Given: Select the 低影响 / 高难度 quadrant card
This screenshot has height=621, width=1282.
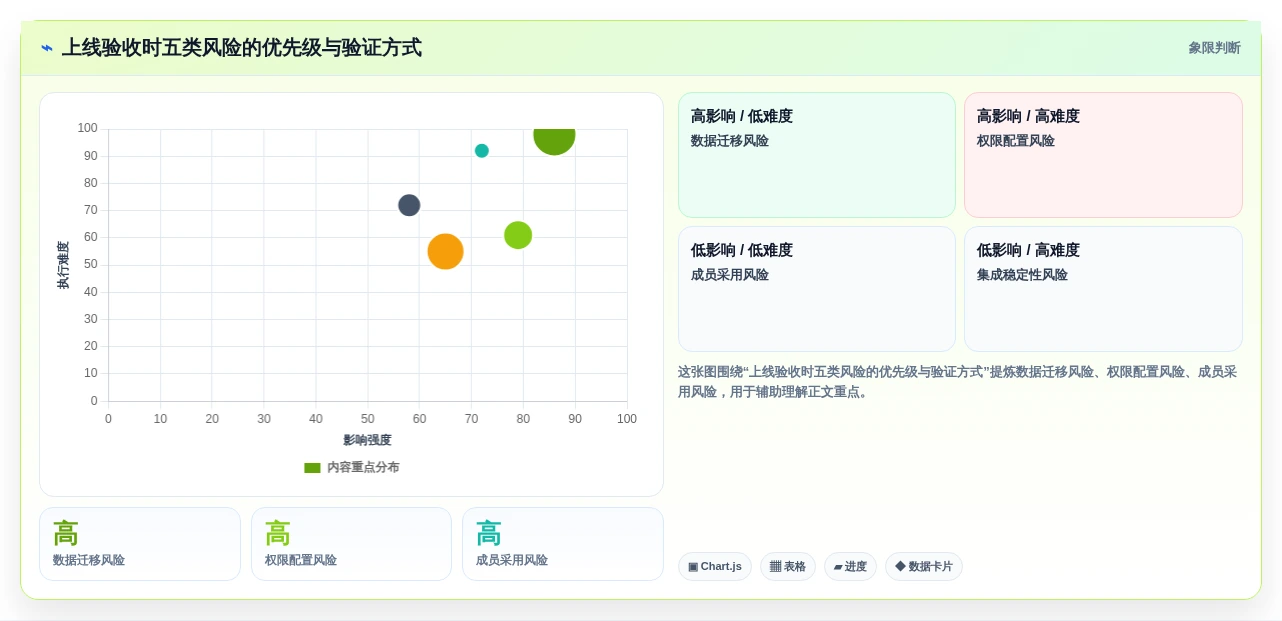Looking at the screenshot, I should coord(1103,289).
